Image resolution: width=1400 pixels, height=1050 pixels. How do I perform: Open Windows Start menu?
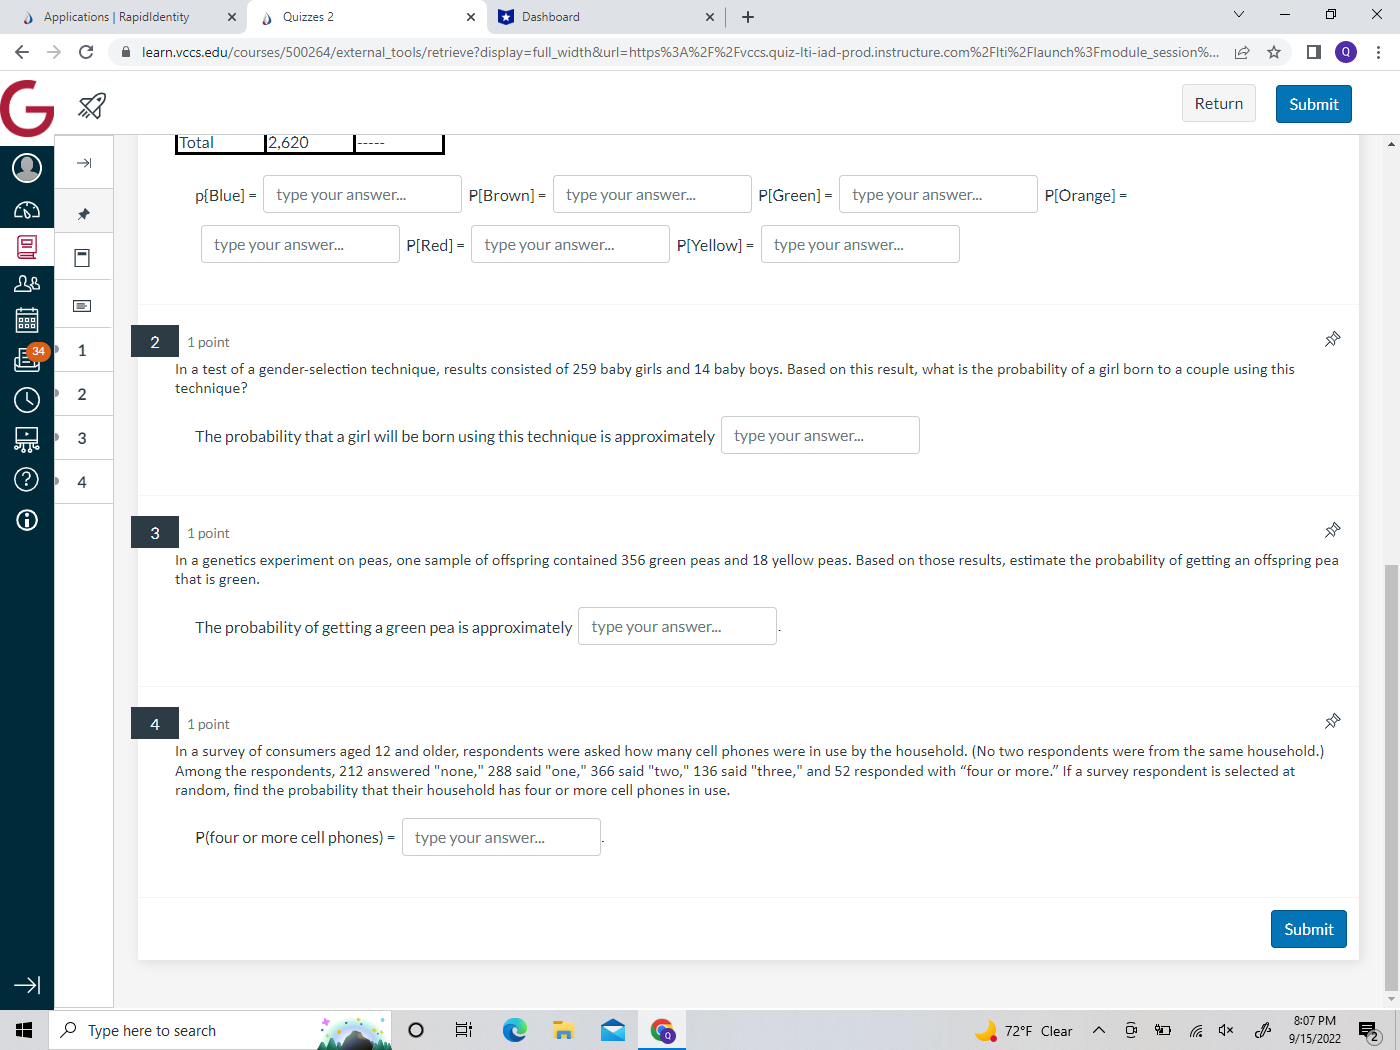click(24, 1030)
